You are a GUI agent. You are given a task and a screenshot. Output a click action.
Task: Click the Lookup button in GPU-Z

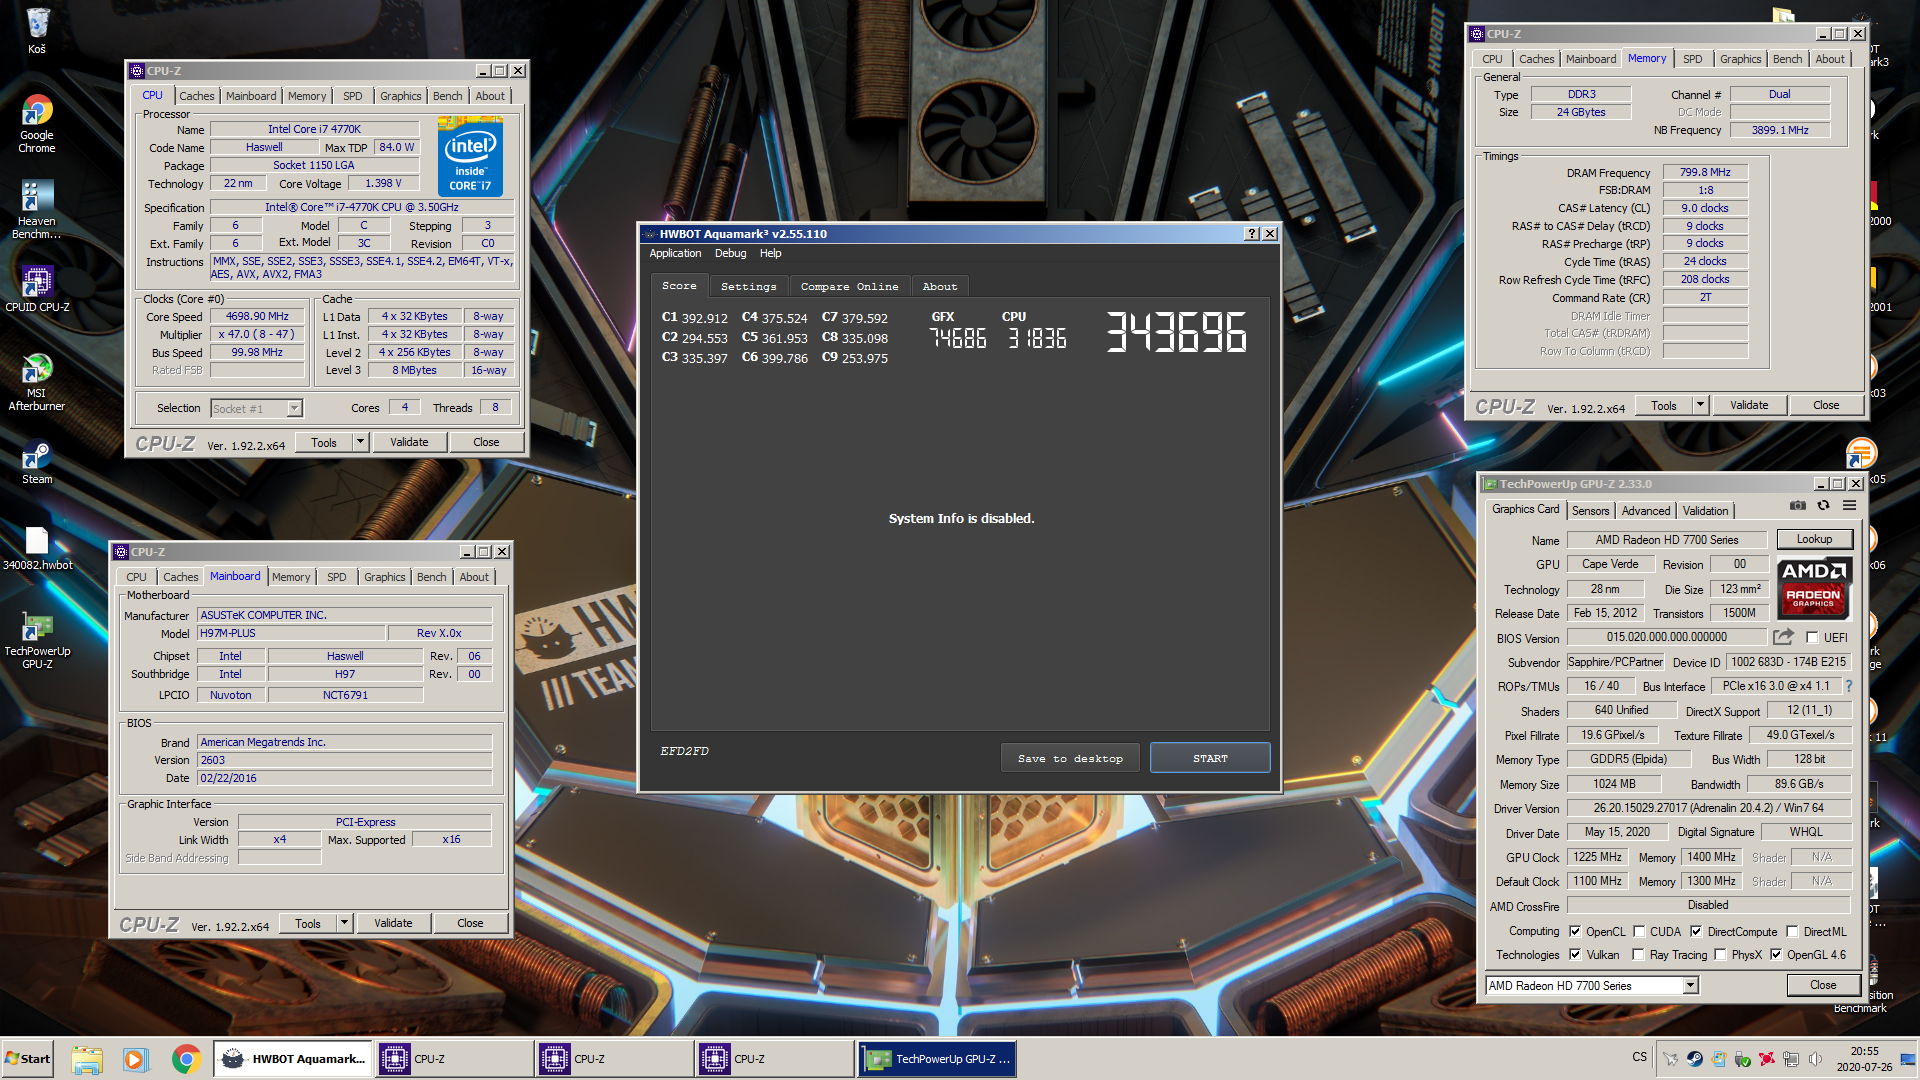pyautogui.click(x=1814, y=539)
